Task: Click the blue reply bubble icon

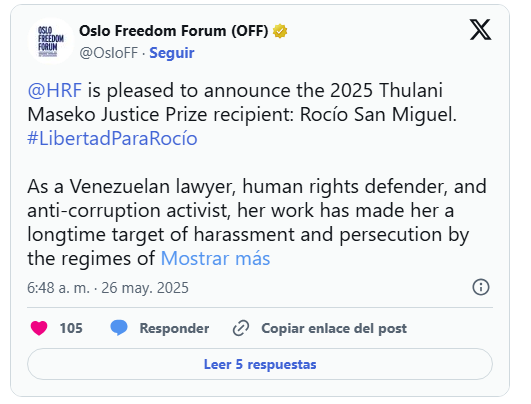Action: coord(119,328)
